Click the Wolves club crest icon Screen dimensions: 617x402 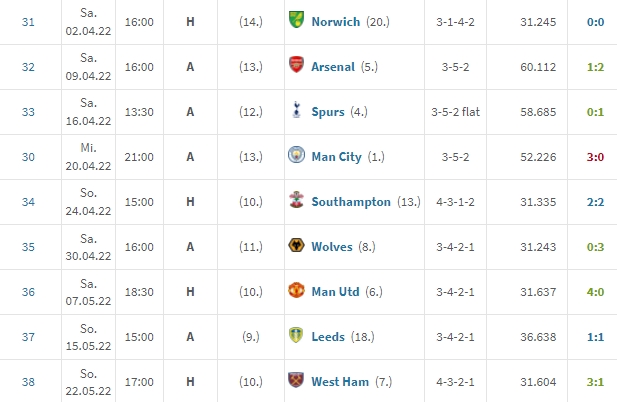tap(296, 245)
